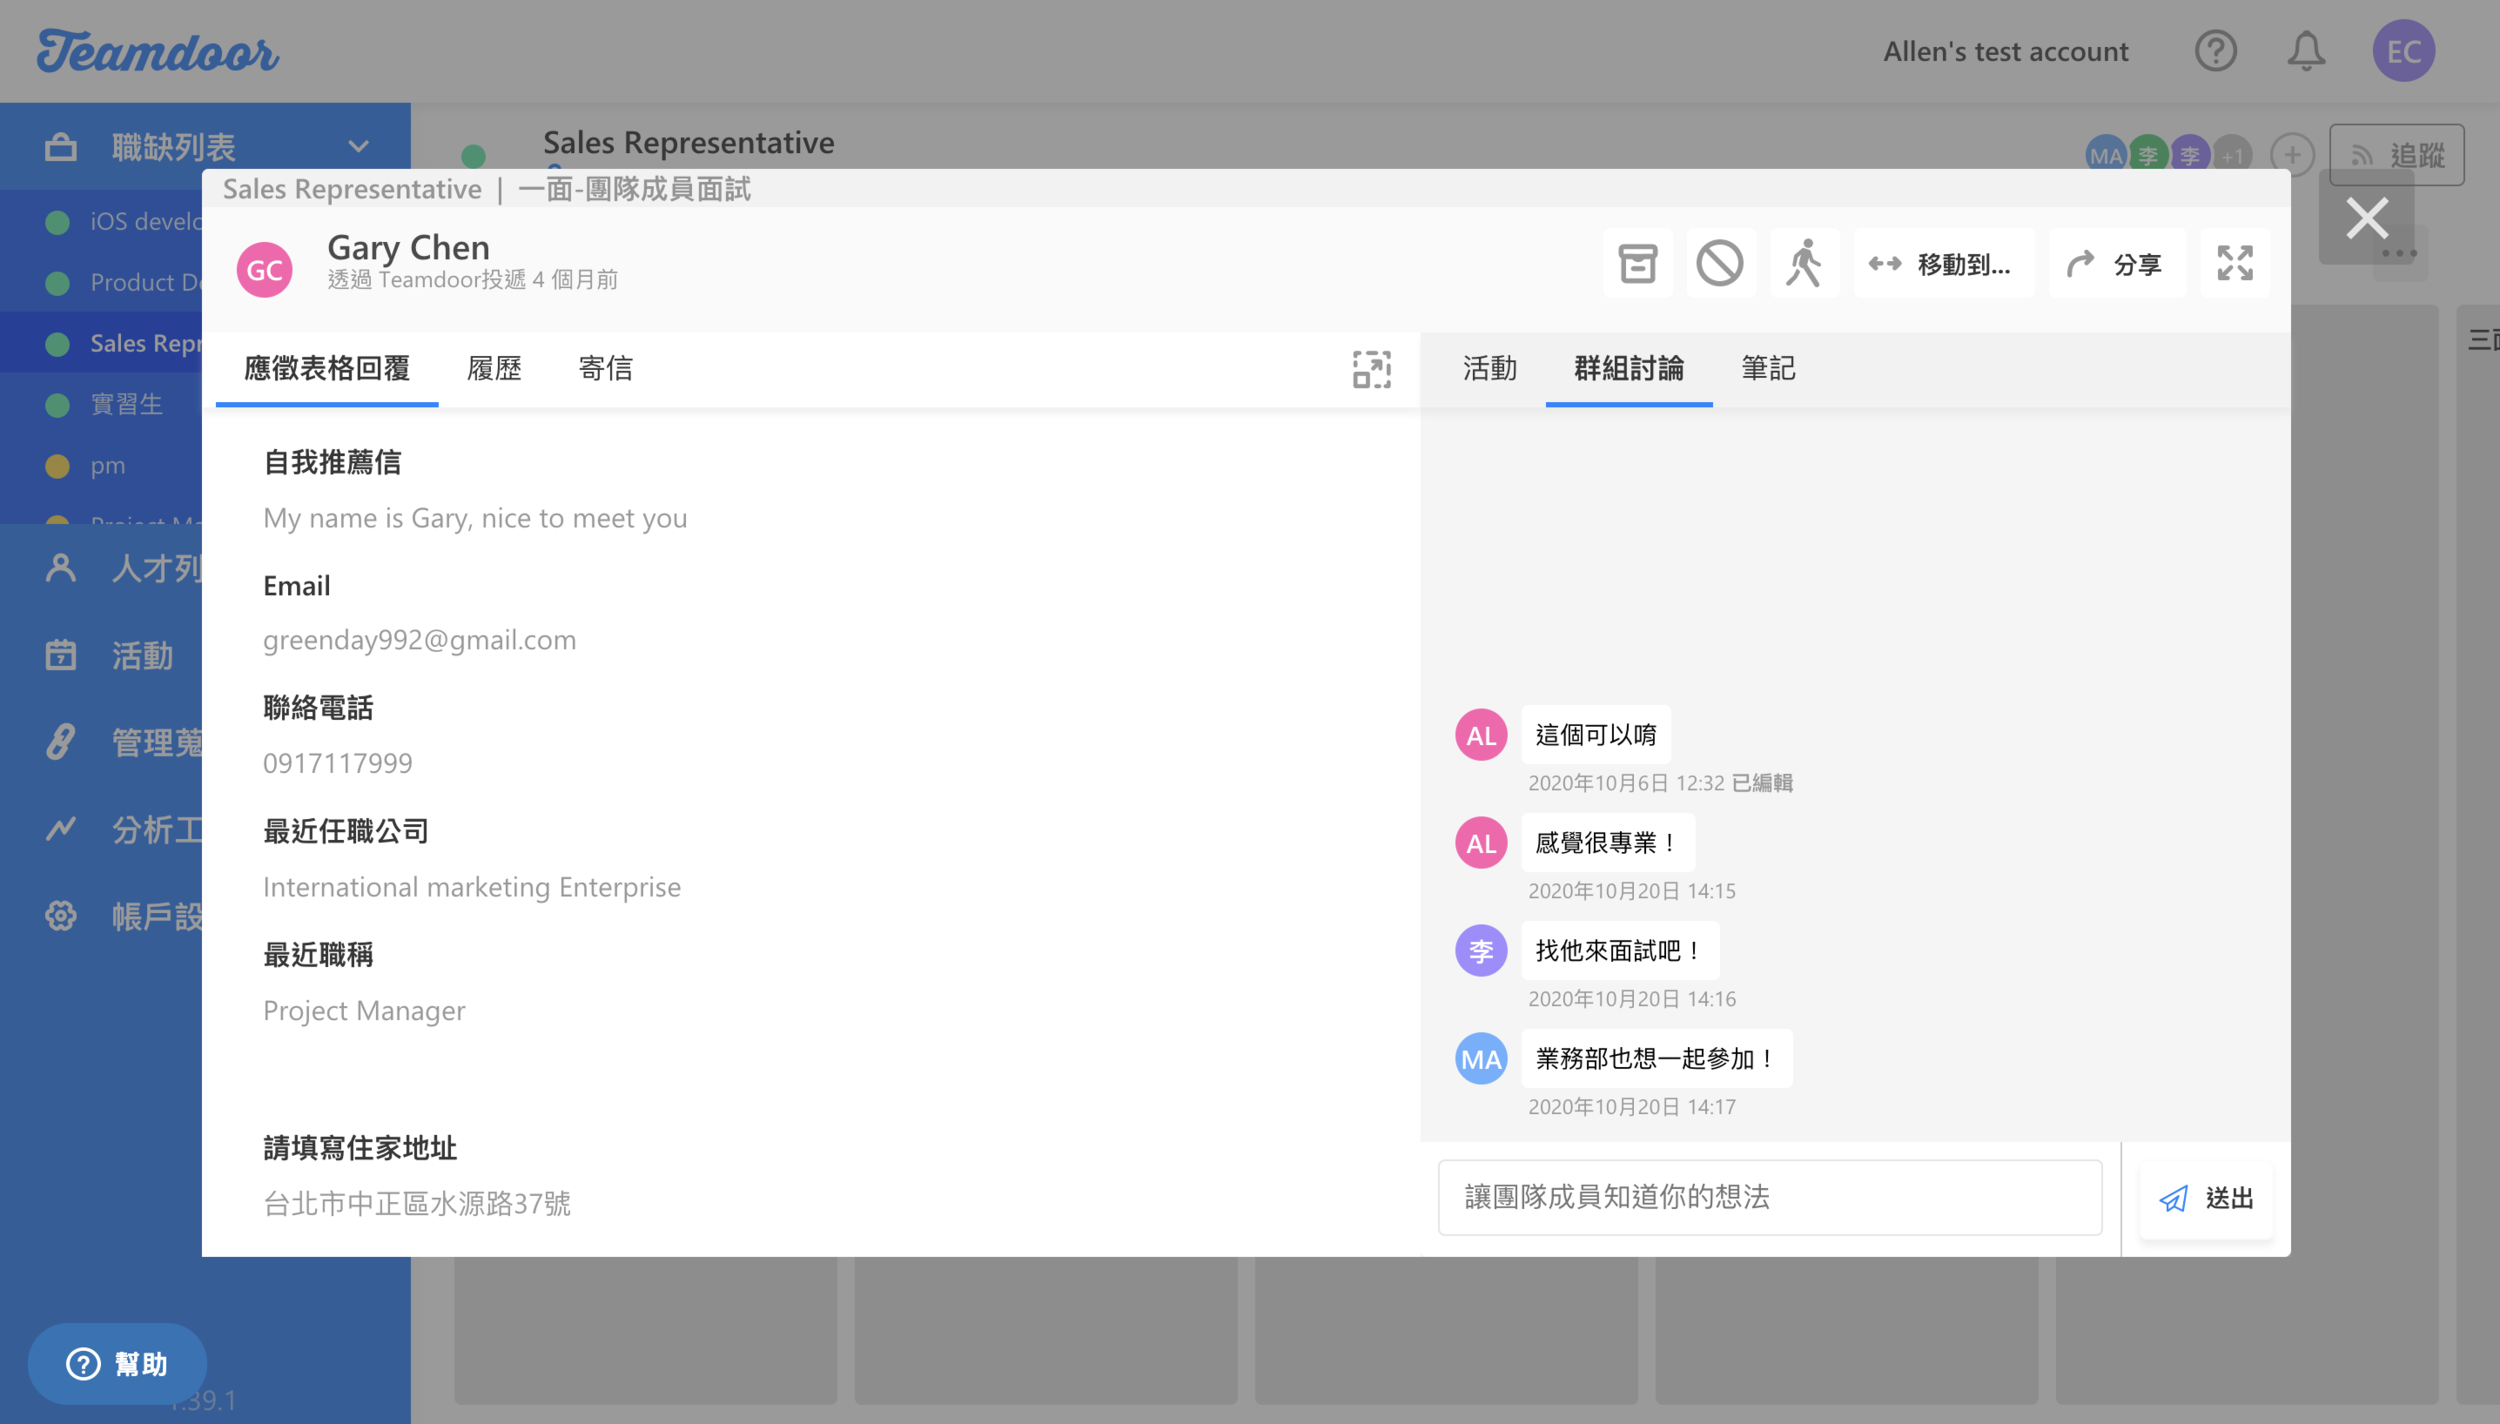Click the address 台北市中正區水源路37號
Screen dimensions: 2500x1424
417,1203
